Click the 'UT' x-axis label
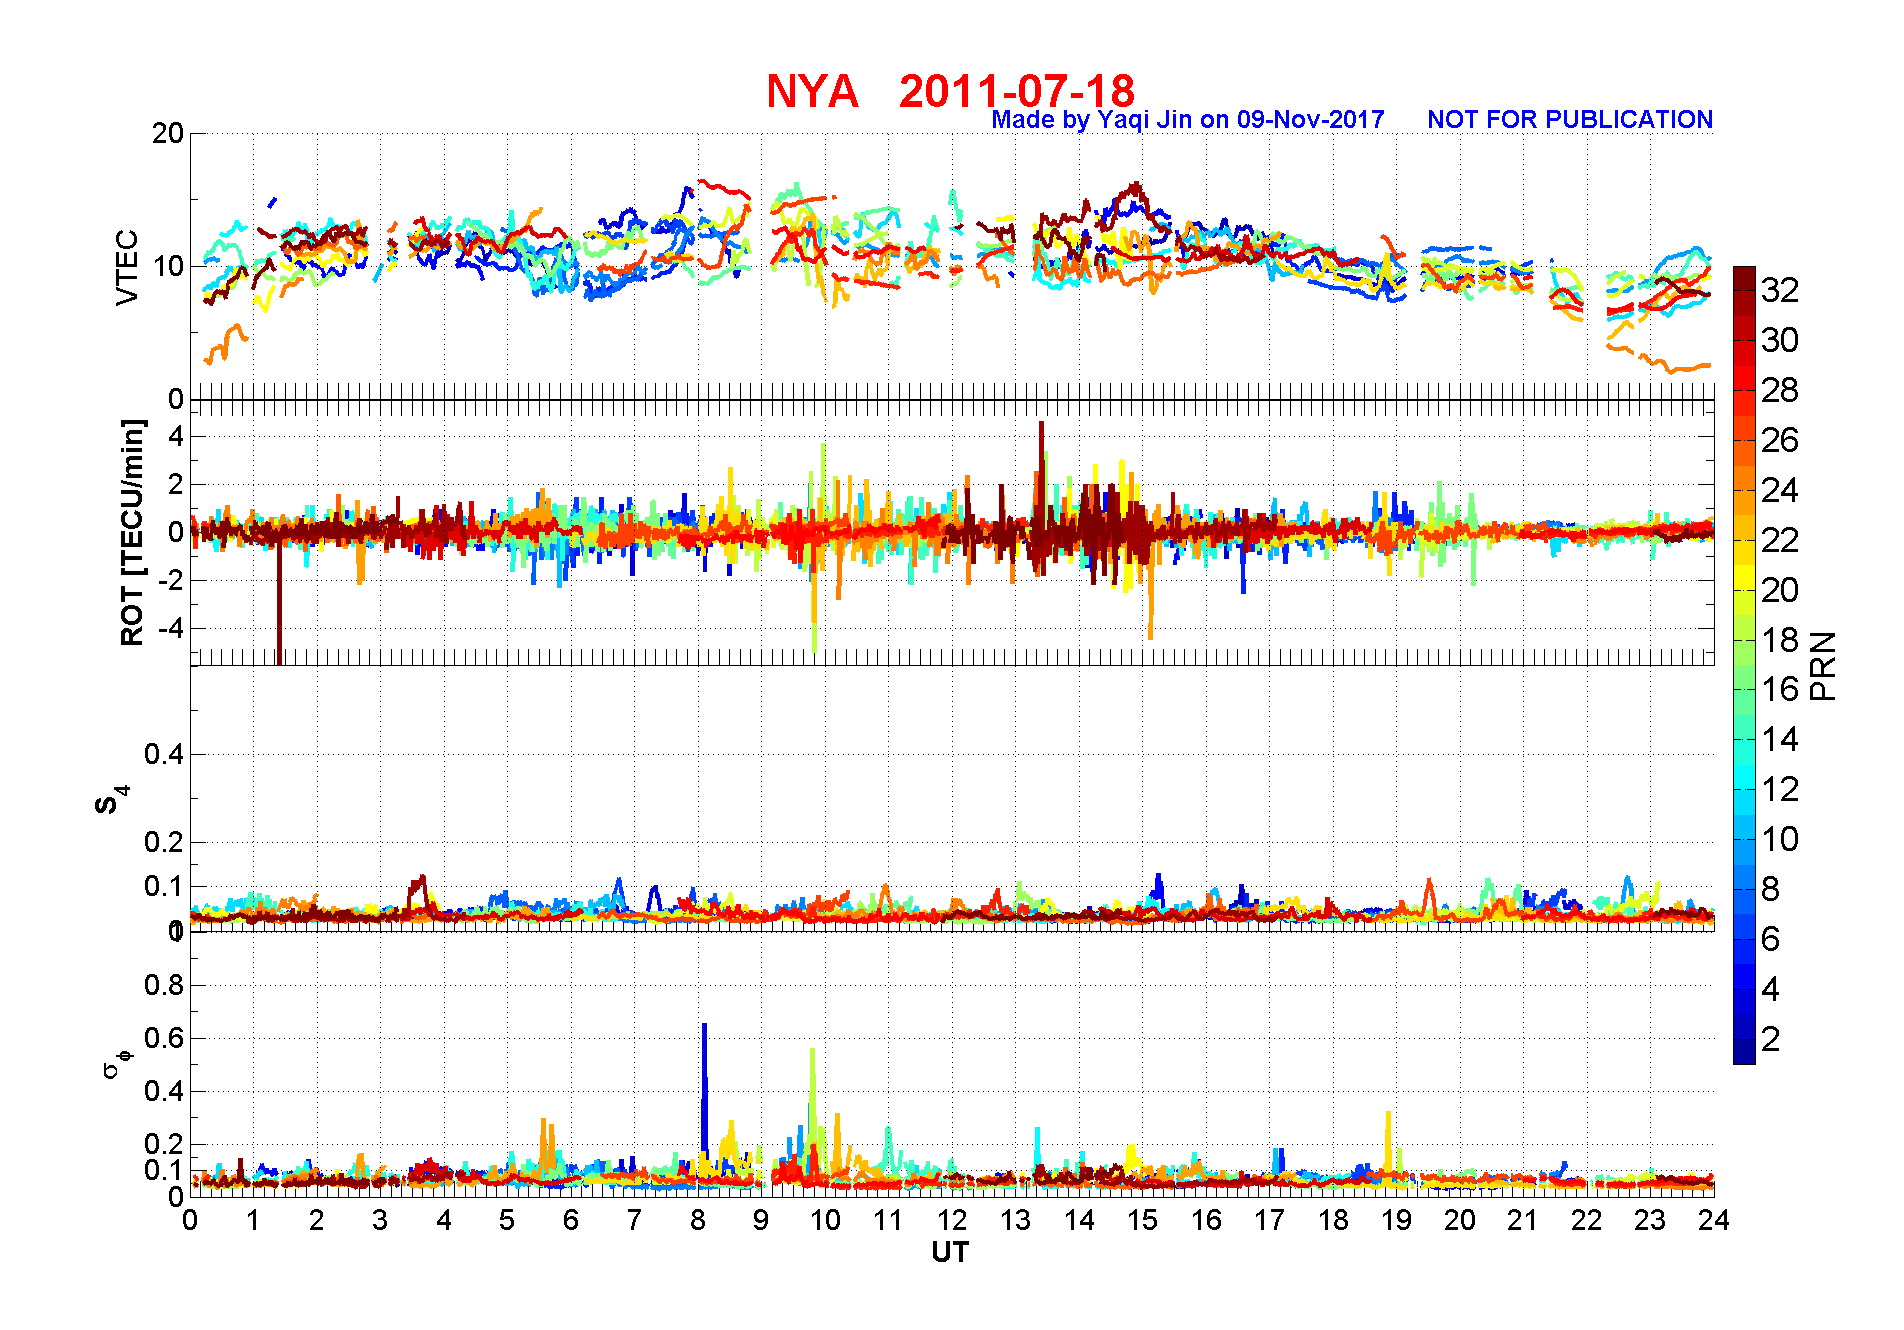1904x1330 pixels. click(x=950, y=1252)
